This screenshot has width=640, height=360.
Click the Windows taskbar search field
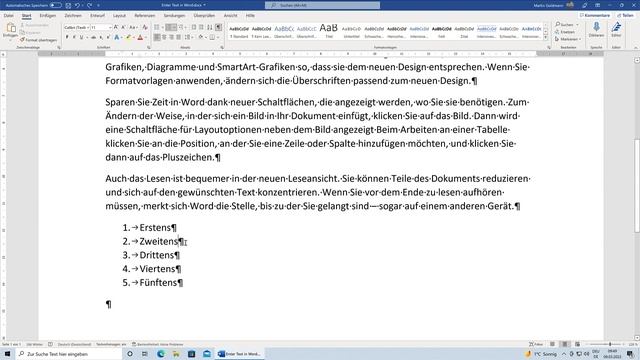tap(69, 354)
